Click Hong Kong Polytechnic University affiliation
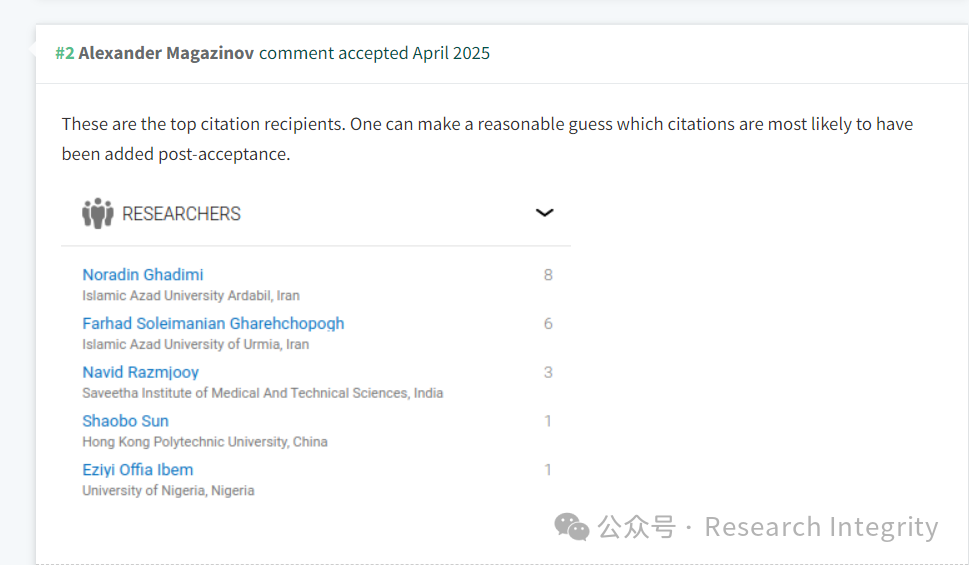The height and width of the screenshot is (565, 969). coord(205,442)
